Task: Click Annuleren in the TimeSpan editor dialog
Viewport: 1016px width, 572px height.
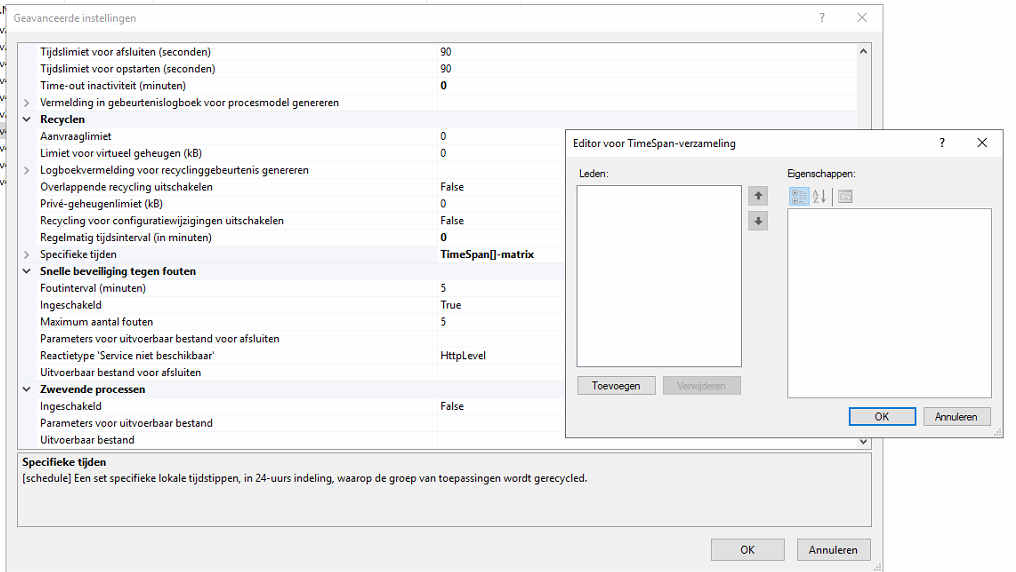Action: click(956, 416)
